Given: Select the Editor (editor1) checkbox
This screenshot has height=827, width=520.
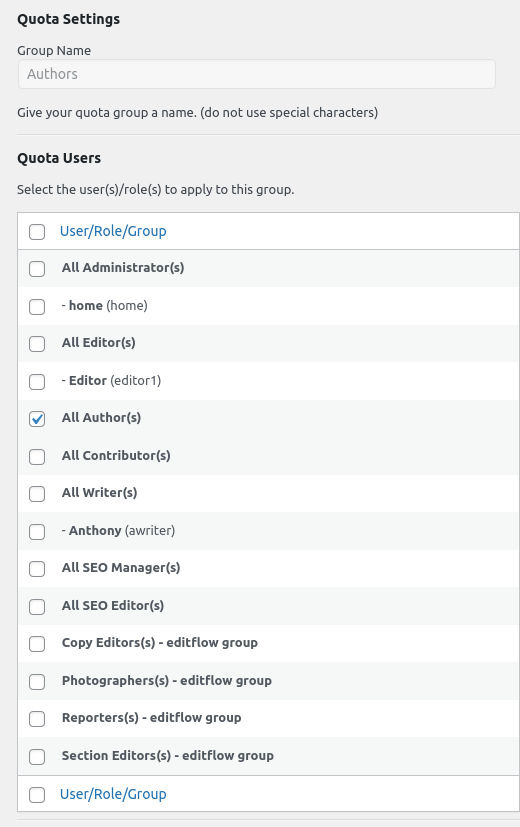Looking at the screenshot, I should [37, 381].
